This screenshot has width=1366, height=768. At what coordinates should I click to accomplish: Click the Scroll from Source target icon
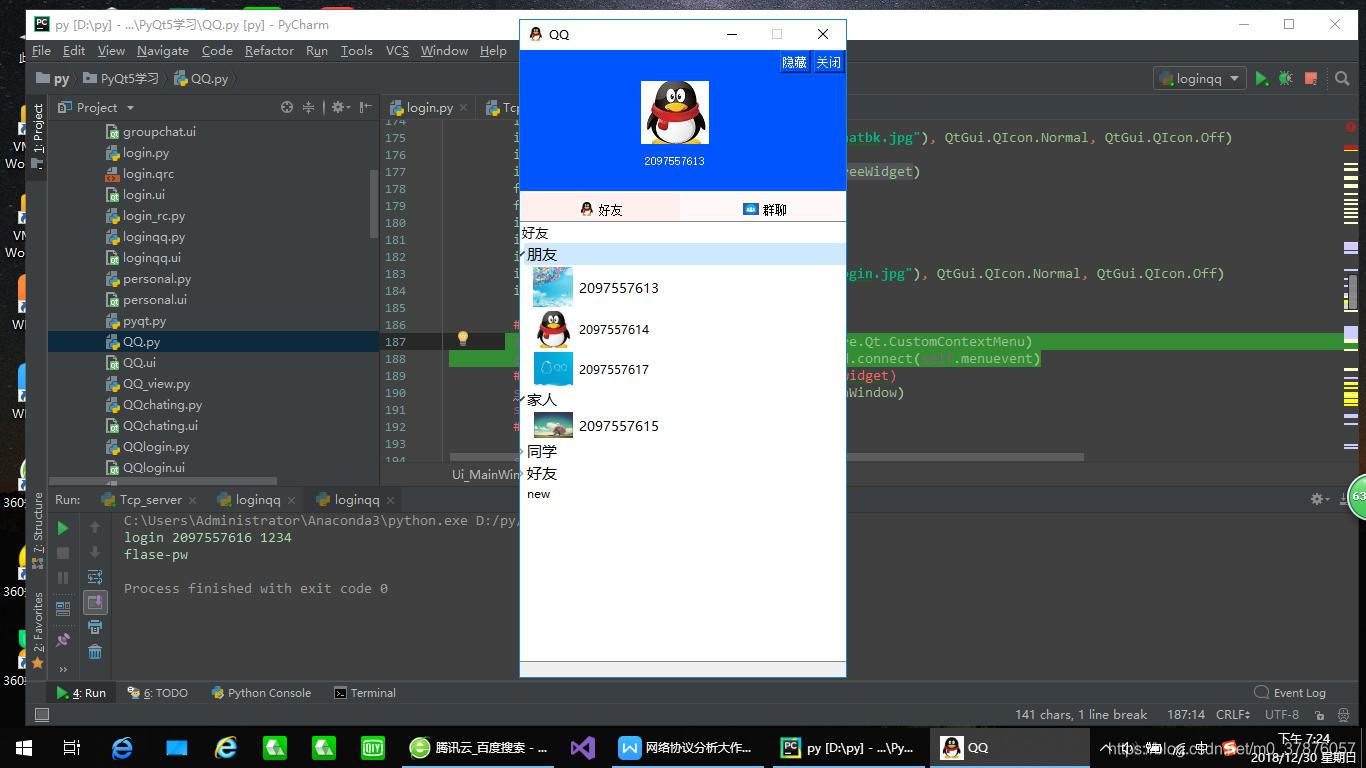[x=287, y=107]
